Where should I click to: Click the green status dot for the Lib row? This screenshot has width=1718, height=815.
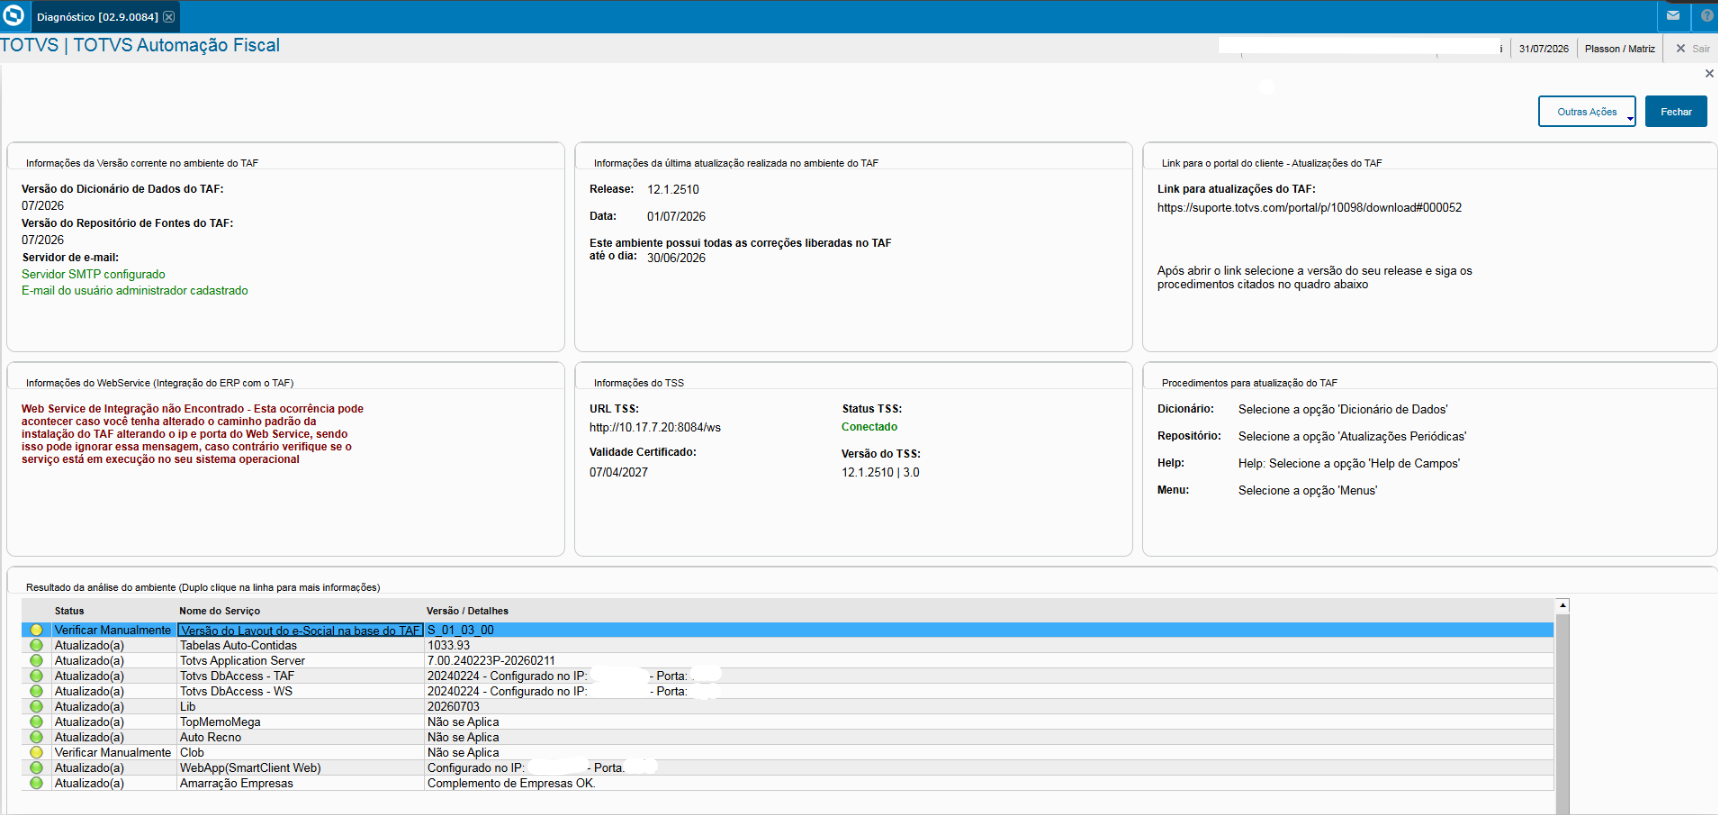click(x=37, y=707)
